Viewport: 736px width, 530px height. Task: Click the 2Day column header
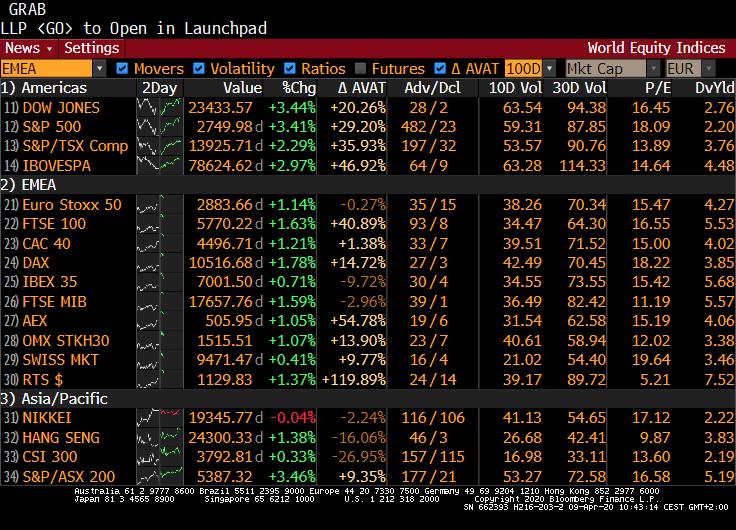click(x=160, y=88)
